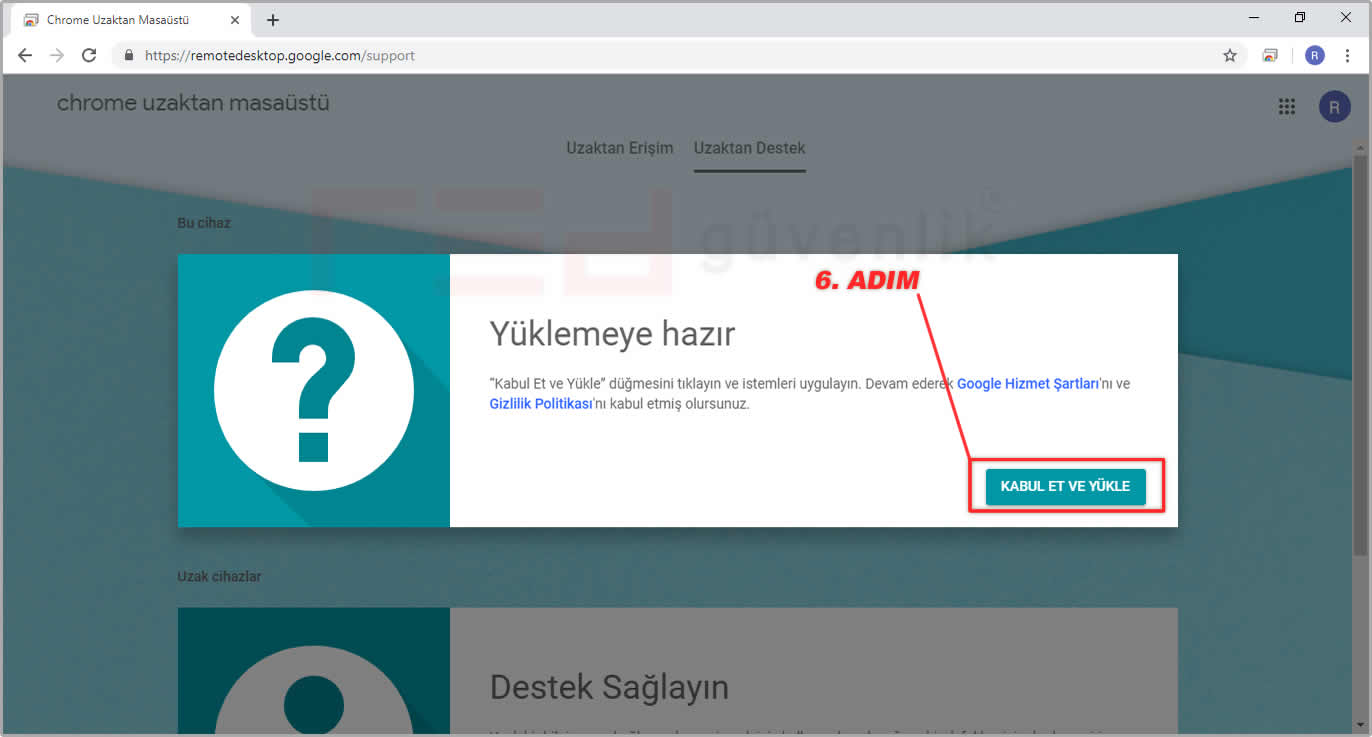Screen dimensions: 1372x737
Task: Open the Google apps grid
Action: click(1287, 107)
